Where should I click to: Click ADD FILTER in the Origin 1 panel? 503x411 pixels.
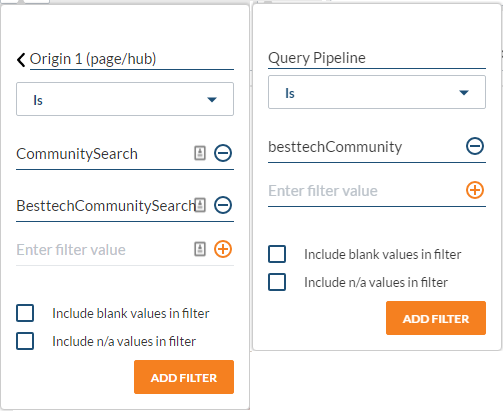[184, 377]
